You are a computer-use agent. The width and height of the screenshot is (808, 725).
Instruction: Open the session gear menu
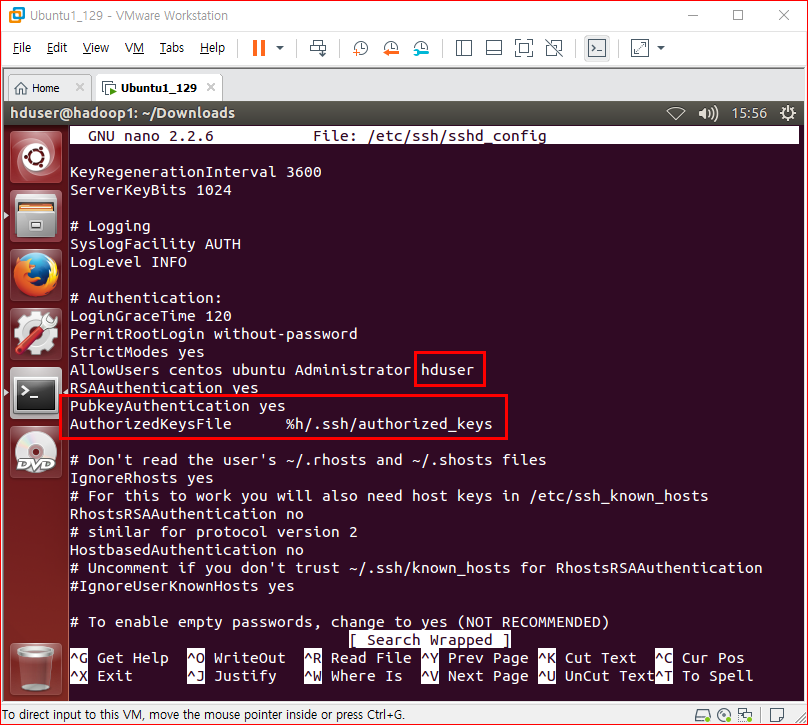787,113
